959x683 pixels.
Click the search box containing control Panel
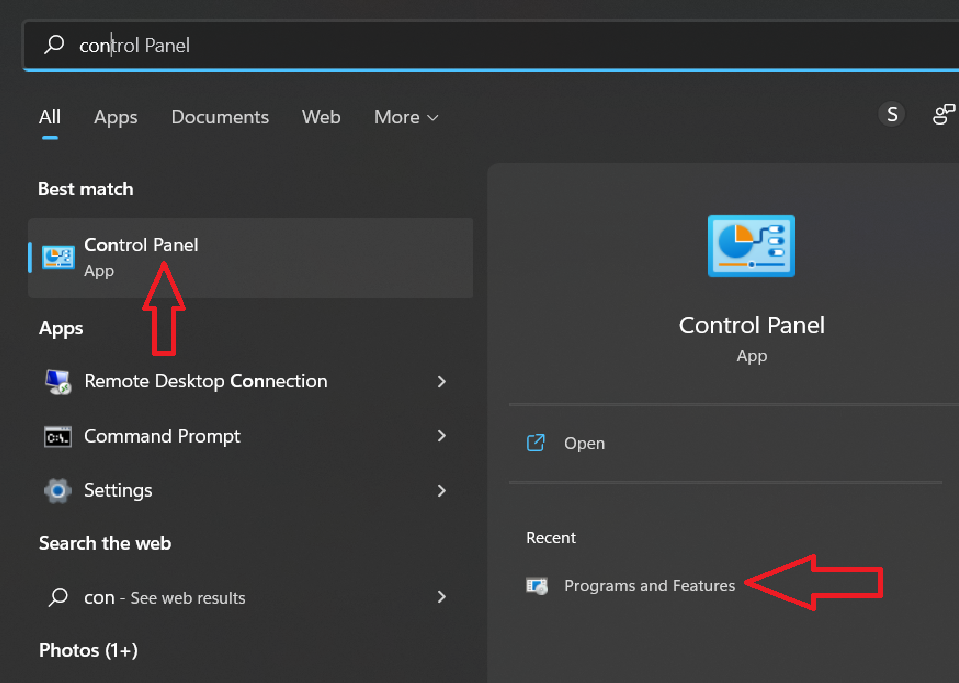tap(491, 45)
